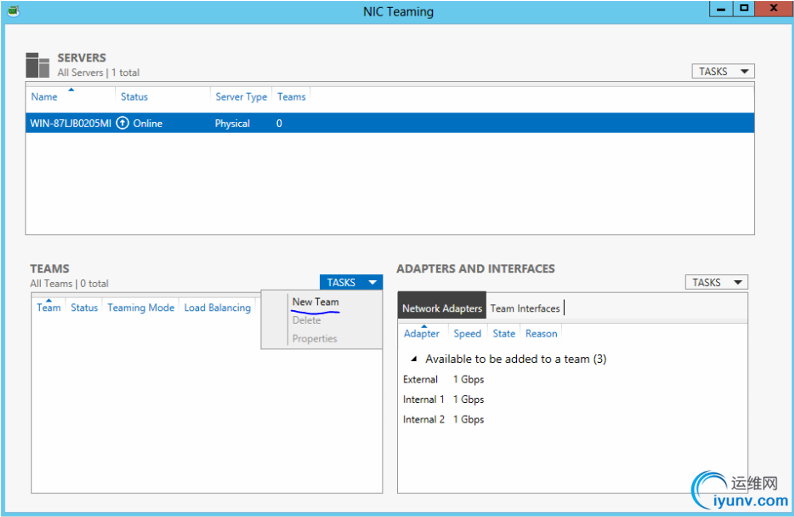Close the NIC Teaming window
The height and width of the screenshot is (517, 794).
[774, 9]
